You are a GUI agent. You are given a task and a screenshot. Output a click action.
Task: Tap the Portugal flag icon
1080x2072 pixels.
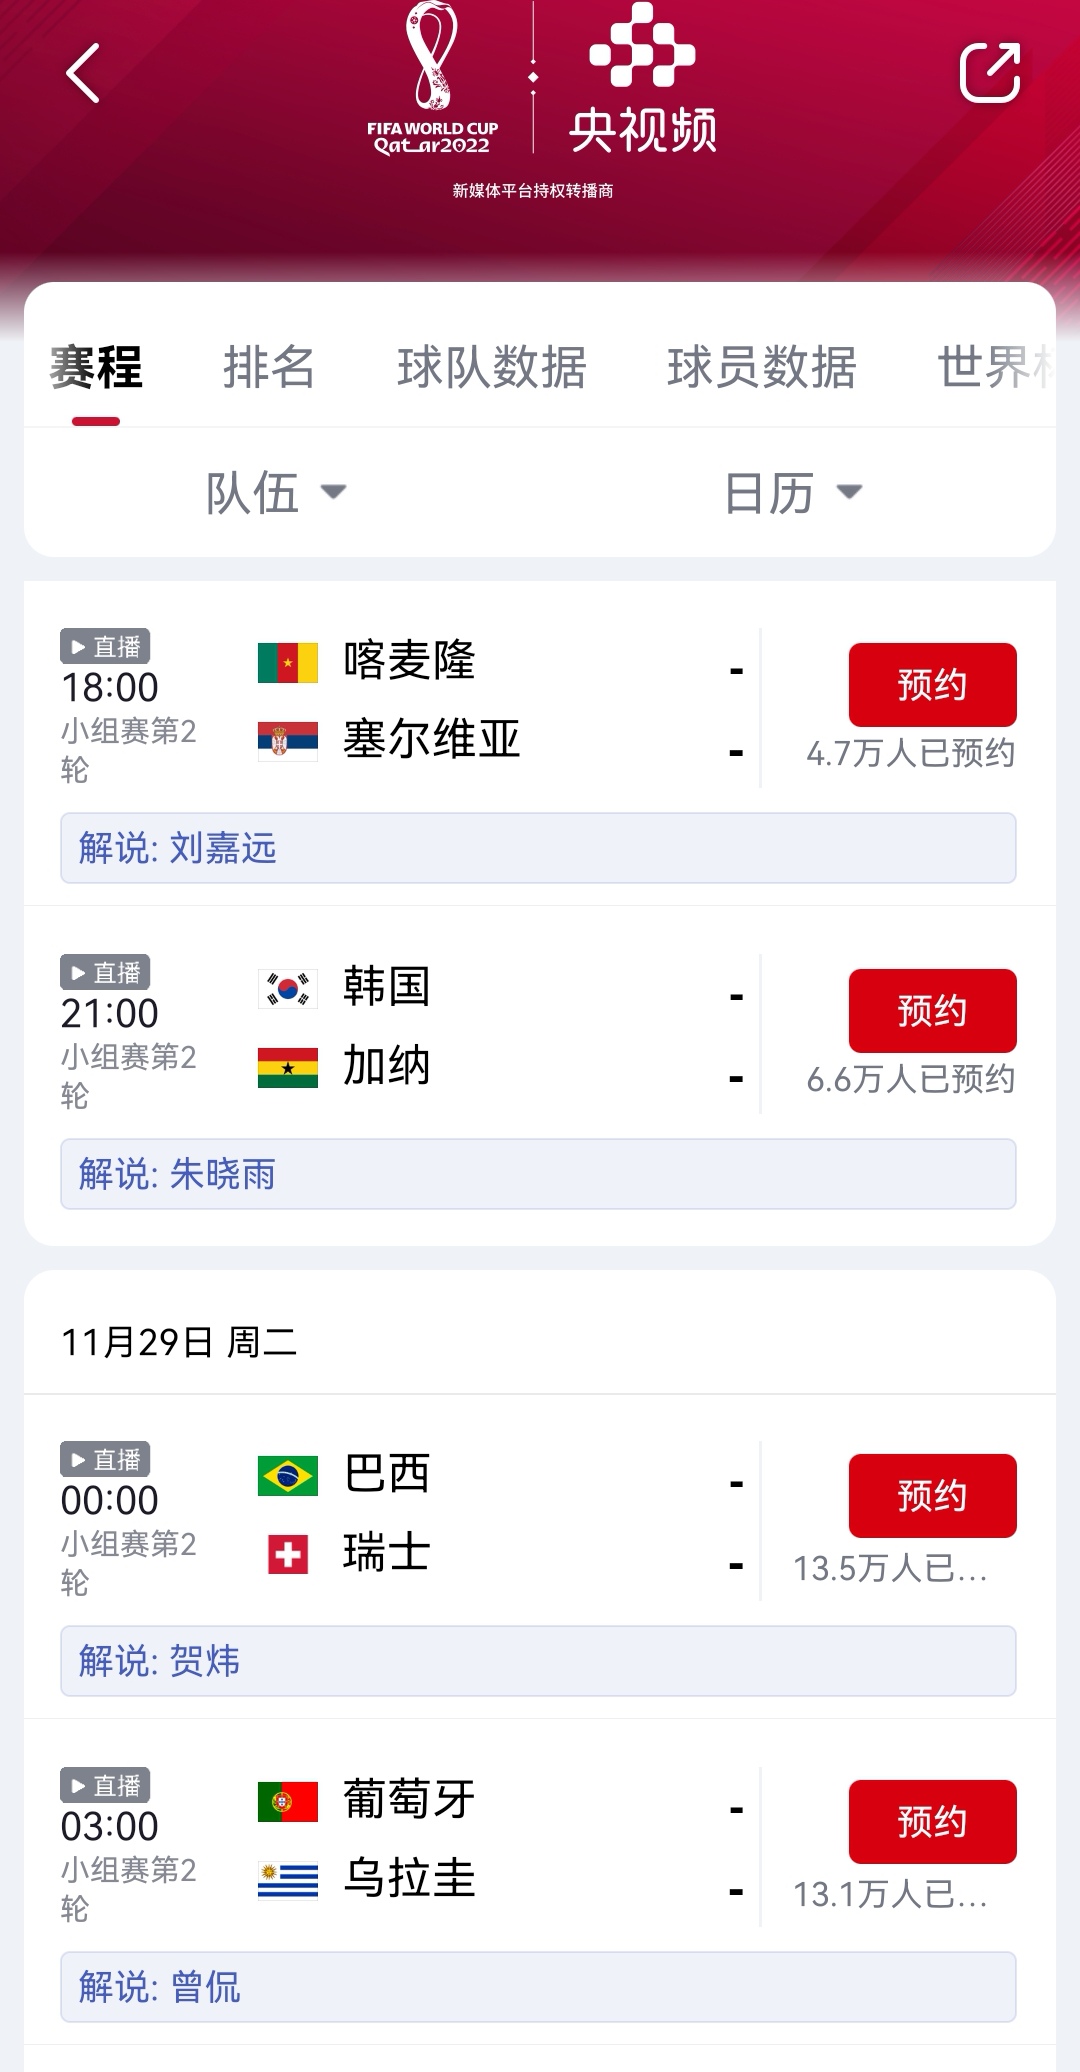[288, 1801]
